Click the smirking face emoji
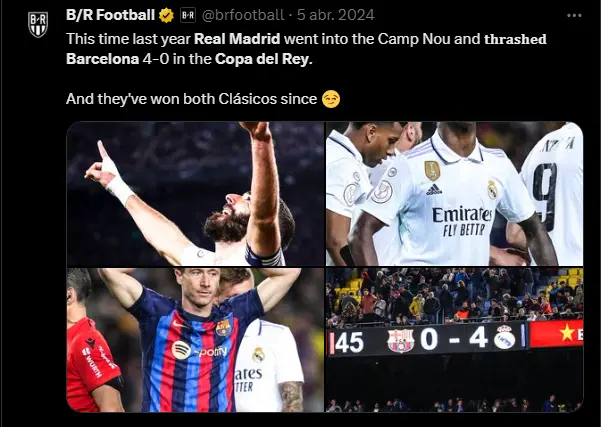The width and height of the screenshot is (601, 427). click(x=331, y=99)
